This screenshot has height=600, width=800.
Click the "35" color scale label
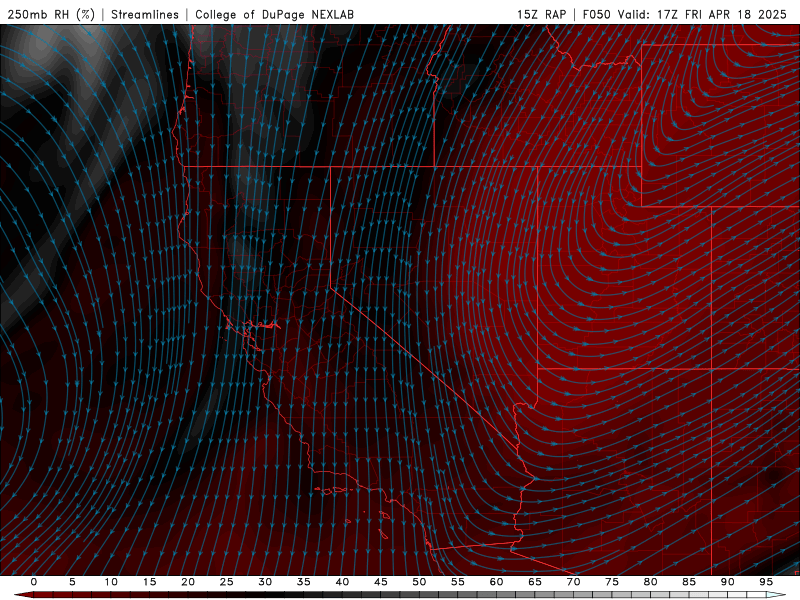304,582
